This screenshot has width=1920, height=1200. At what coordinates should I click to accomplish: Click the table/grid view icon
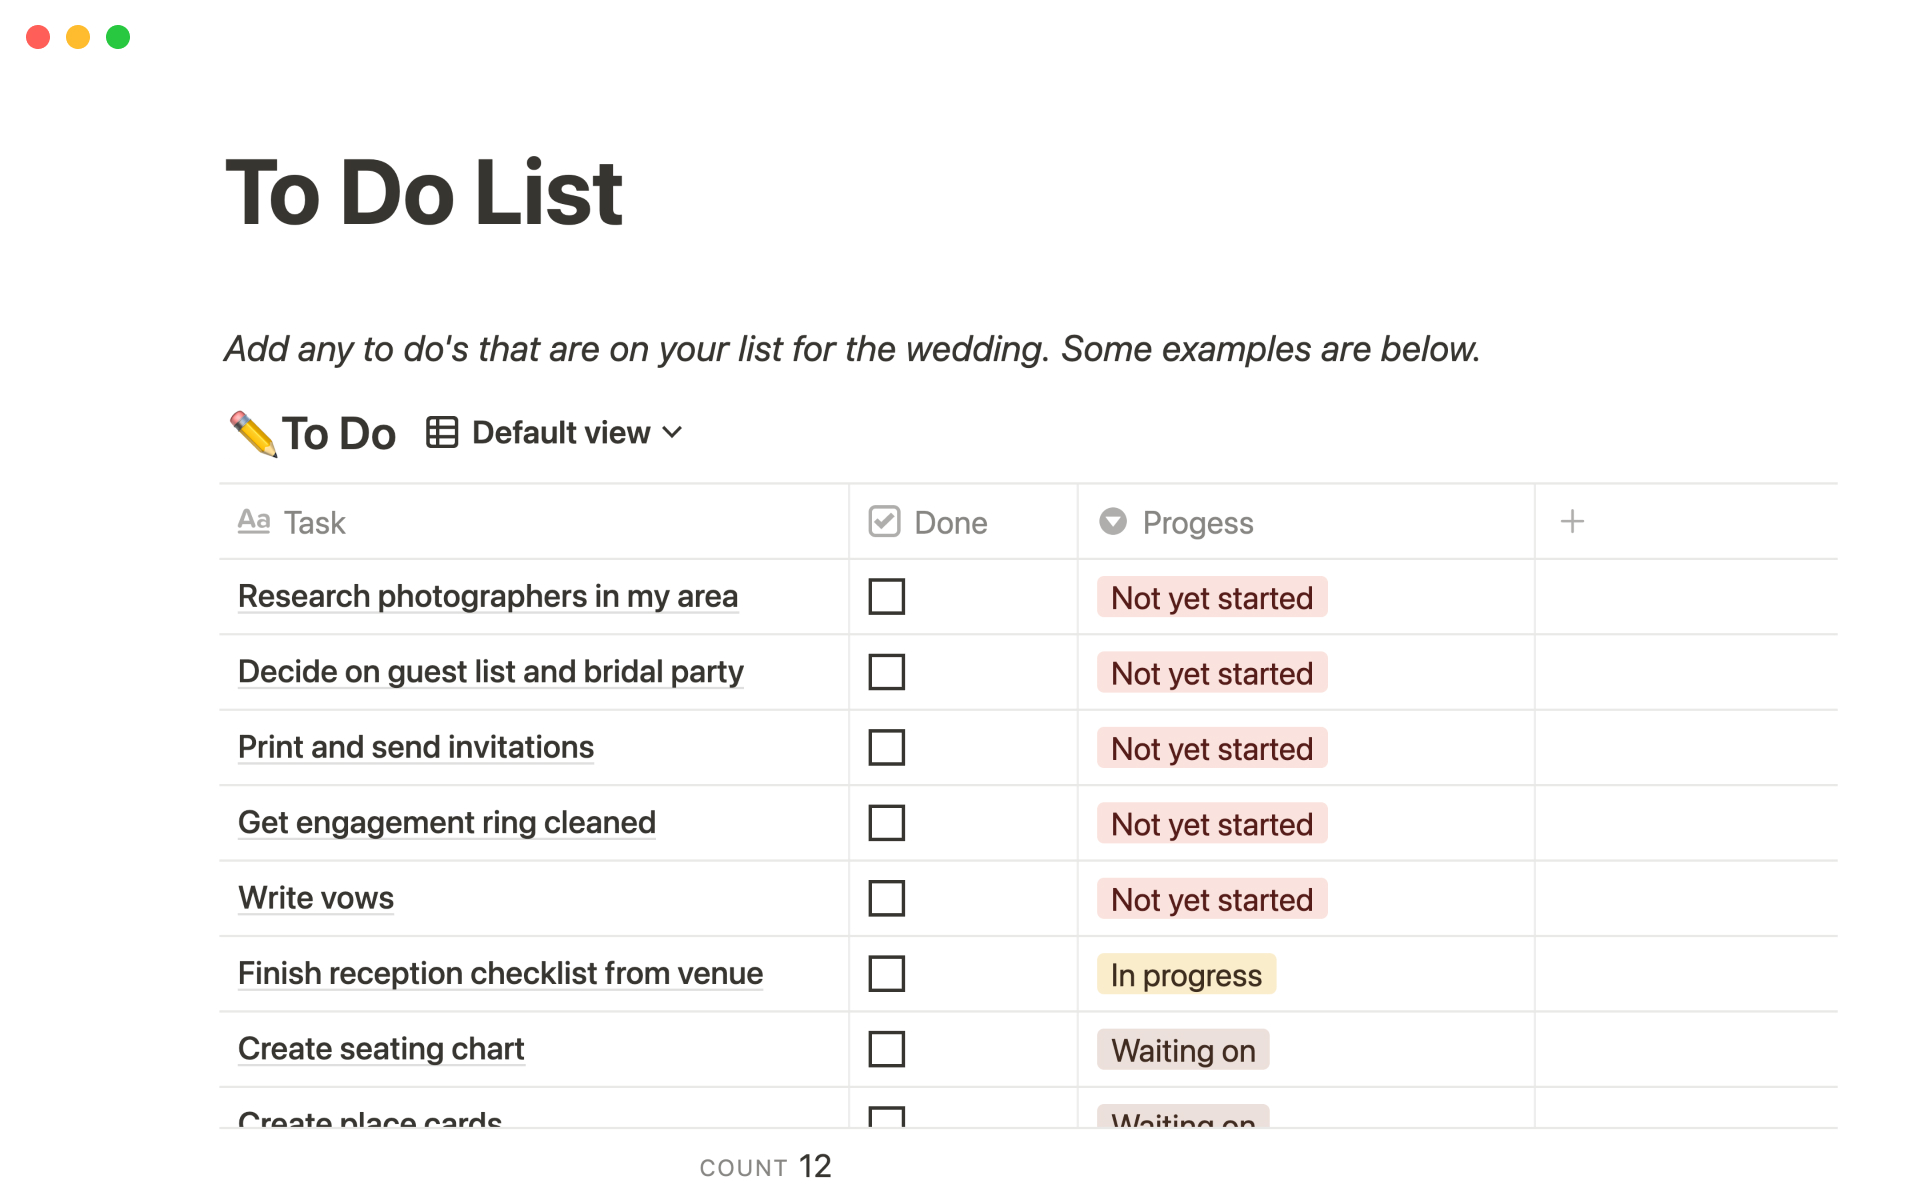[x=444, y=431]
